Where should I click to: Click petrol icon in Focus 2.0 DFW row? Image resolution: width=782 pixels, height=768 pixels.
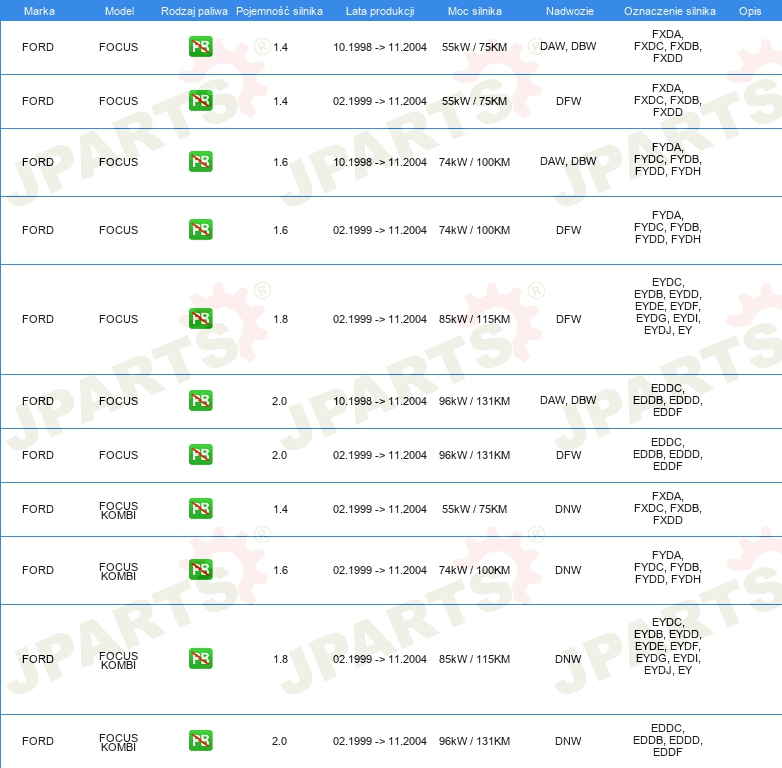coord(200,454)
